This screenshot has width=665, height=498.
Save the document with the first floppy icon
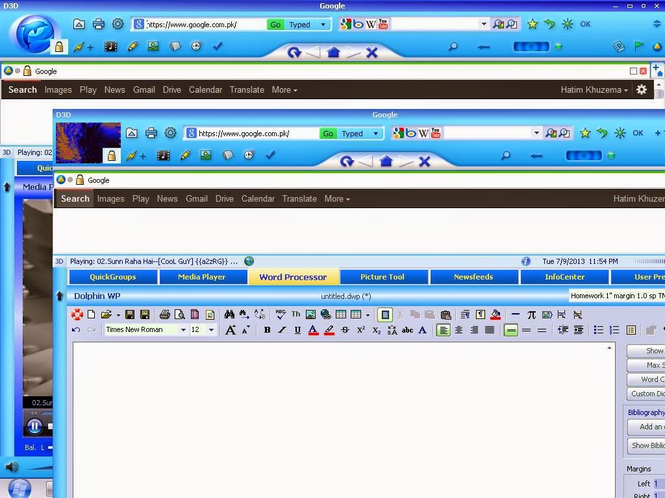point(130,314)
